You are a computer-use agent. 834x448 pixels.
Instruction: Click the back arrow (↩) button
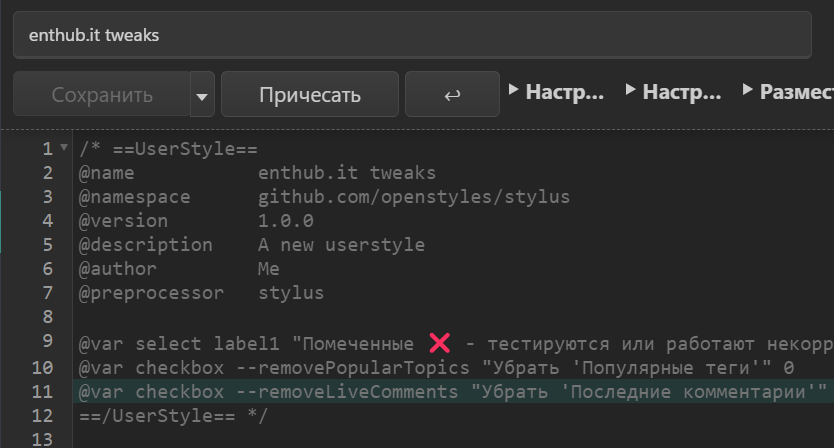[x=452, y=95]
